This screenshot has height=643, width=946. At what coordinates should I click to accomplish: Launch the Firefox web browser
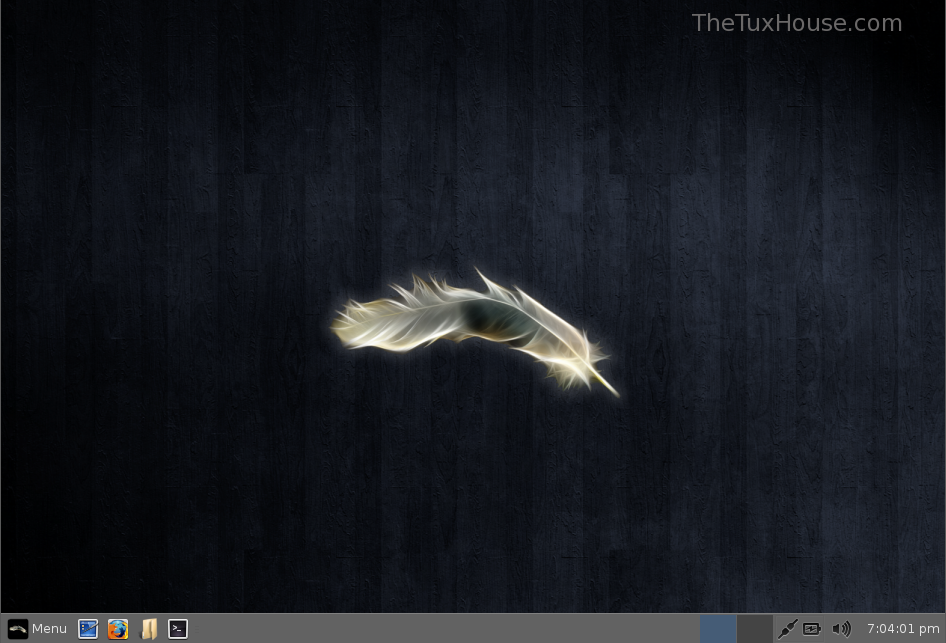point(118,629)
